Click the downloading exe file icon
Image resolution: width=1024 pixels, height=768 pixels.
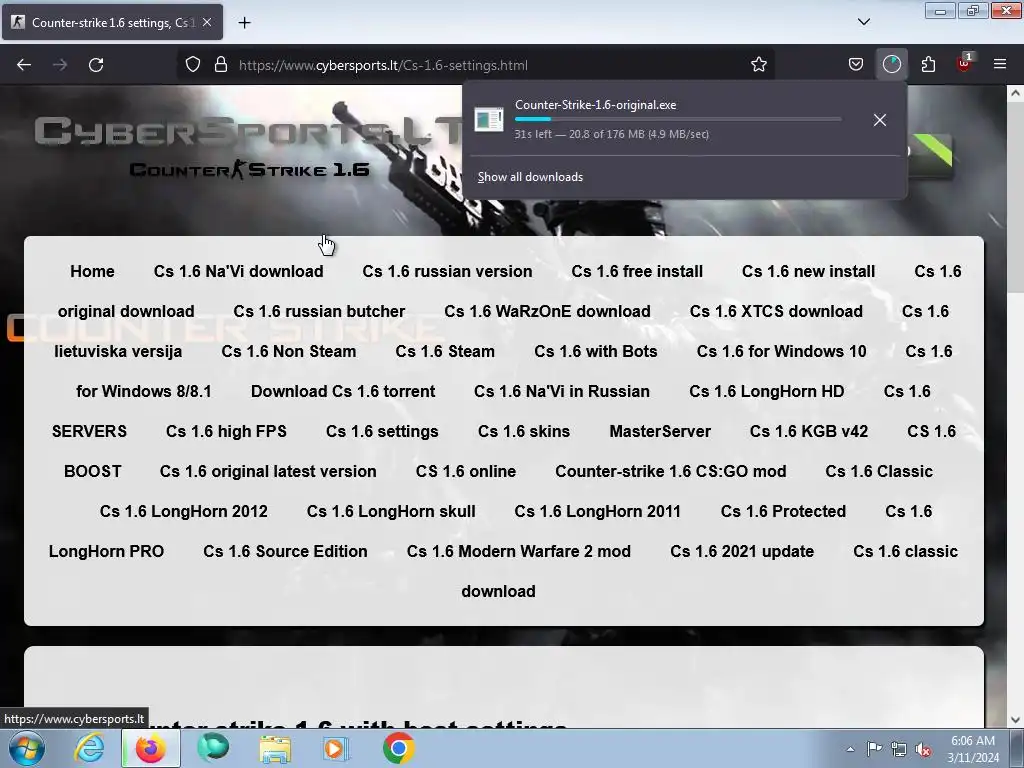(488, 120)
